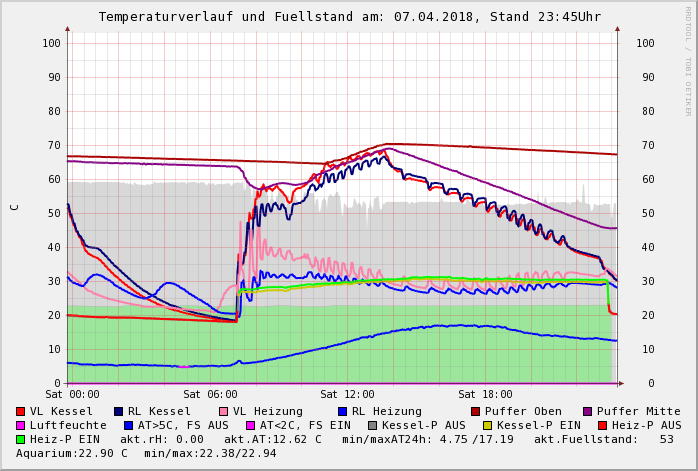Image resolution: width=698 pixels, height=471 pixels.
Task: Select the blue RL Heizung legend swatch
Action: point(343,411)
